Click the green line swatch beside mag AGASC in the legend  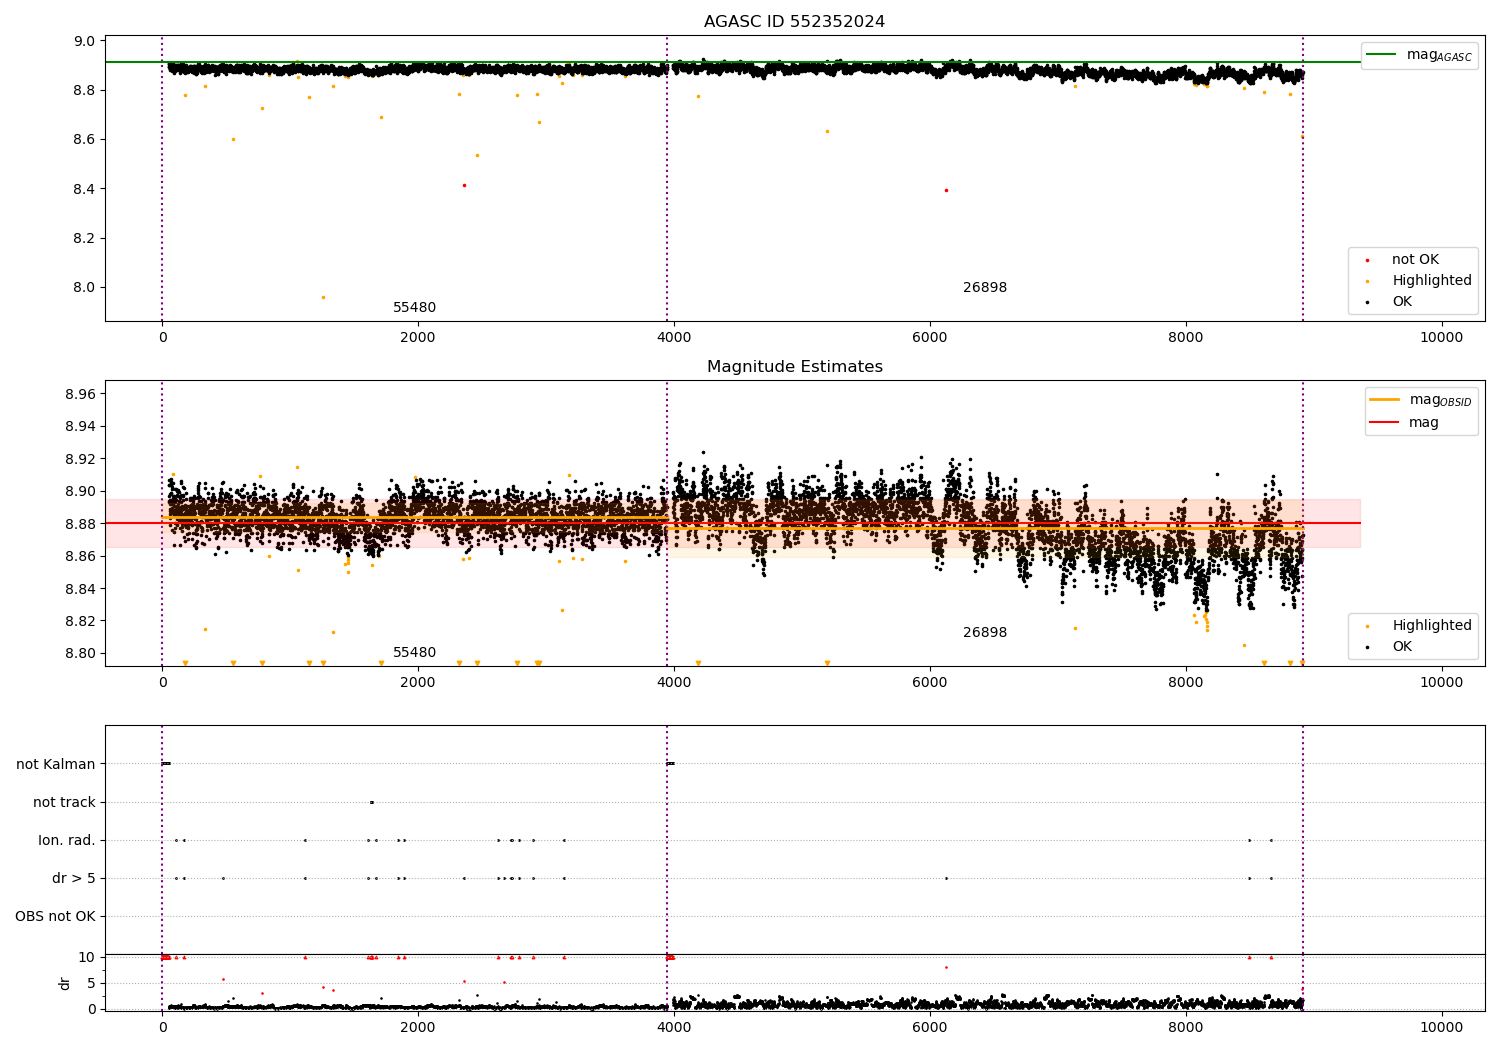1381,55
